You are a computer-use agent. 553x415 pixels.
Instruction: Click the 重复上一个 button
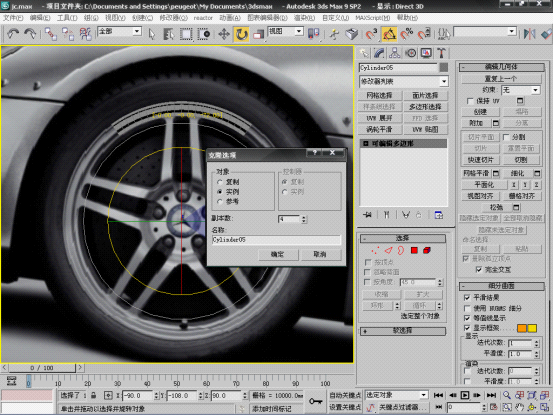tap(502, 78)
